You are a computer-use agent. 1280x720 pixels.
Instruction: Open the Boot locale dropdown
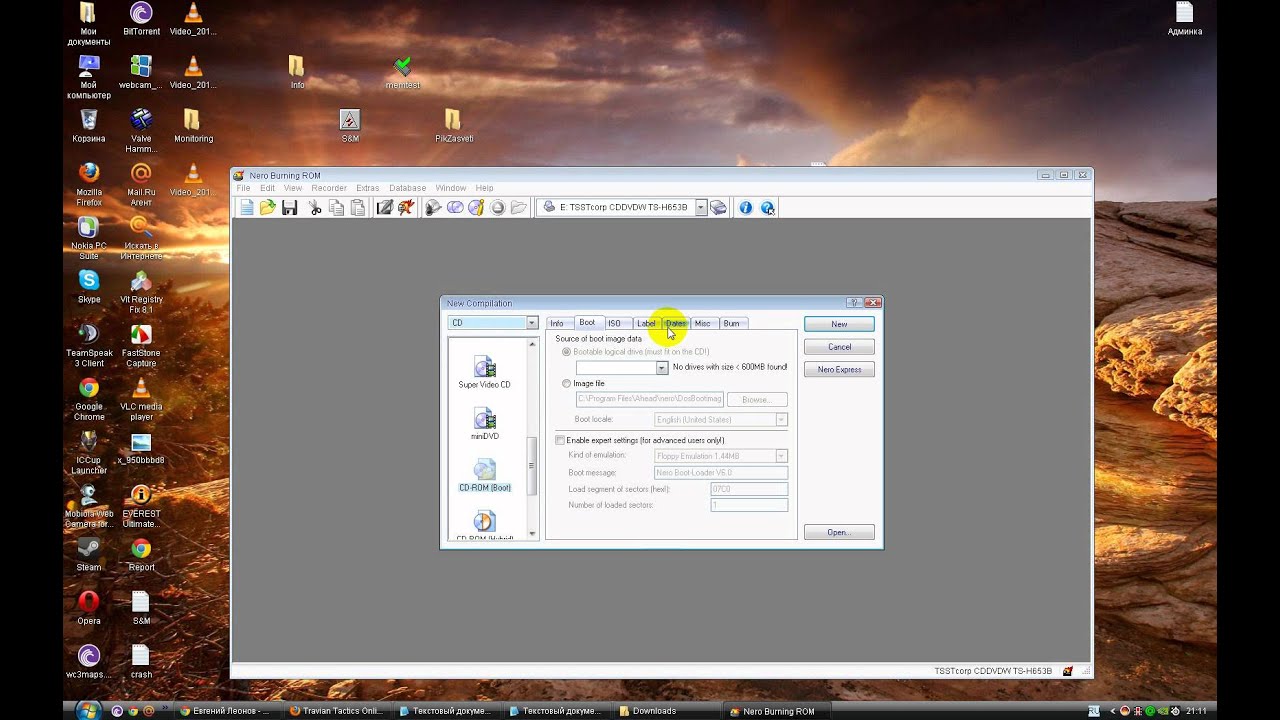(781, 420)
